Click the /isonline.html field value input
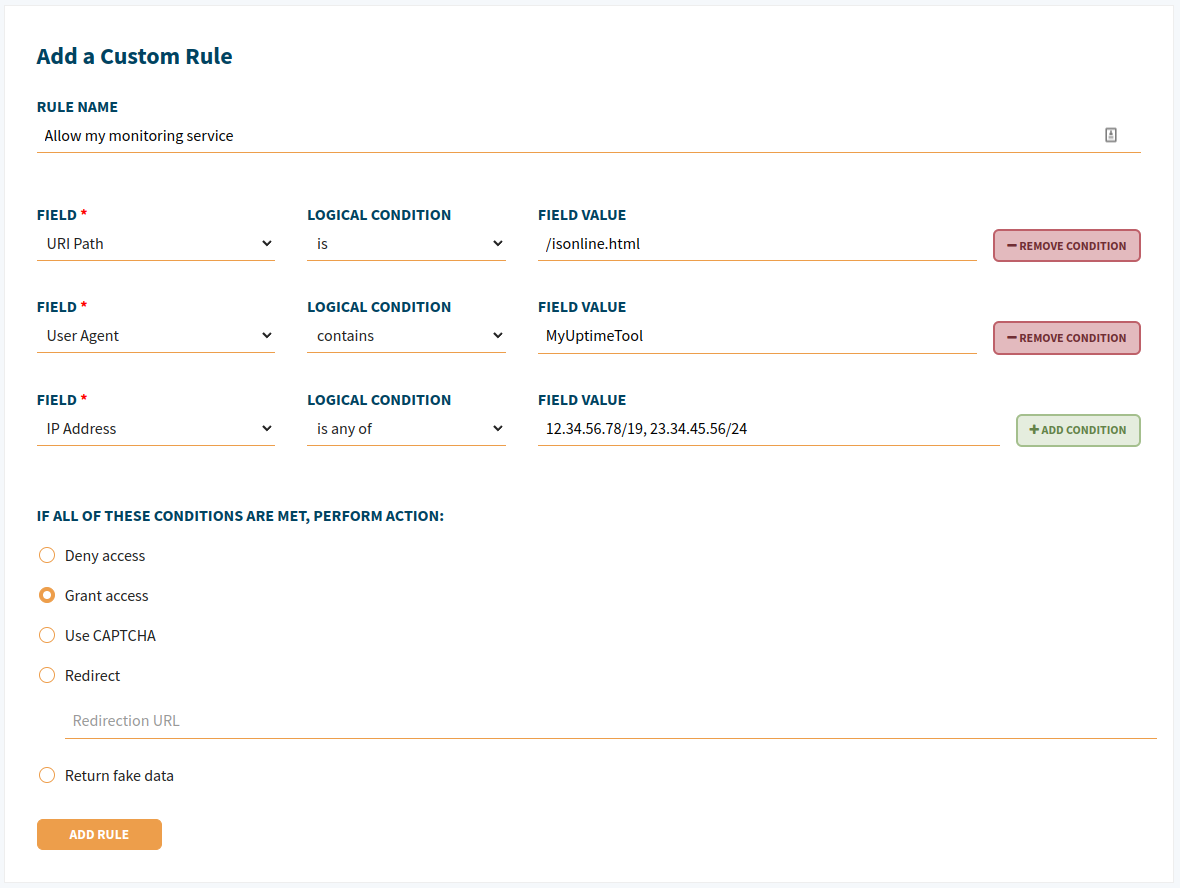 tap(757, 244)
